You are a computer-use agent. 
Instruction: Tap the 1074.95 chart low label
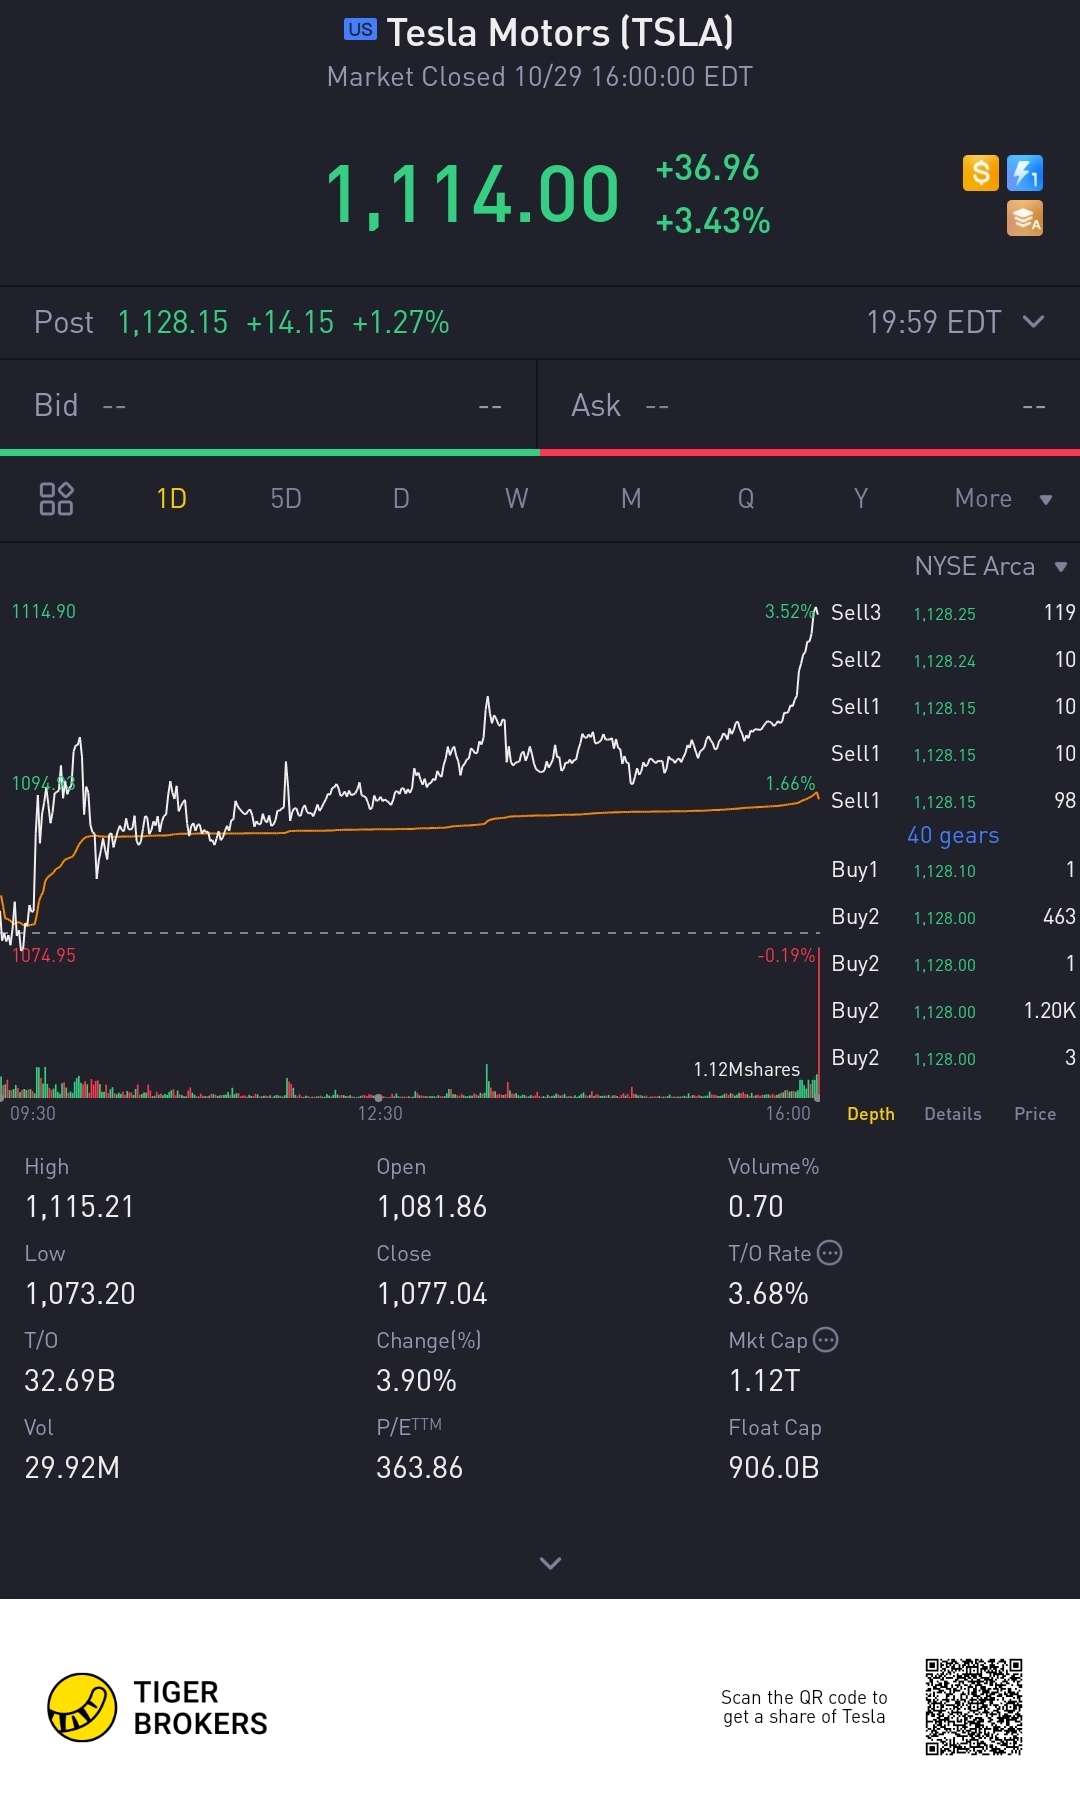43,955
